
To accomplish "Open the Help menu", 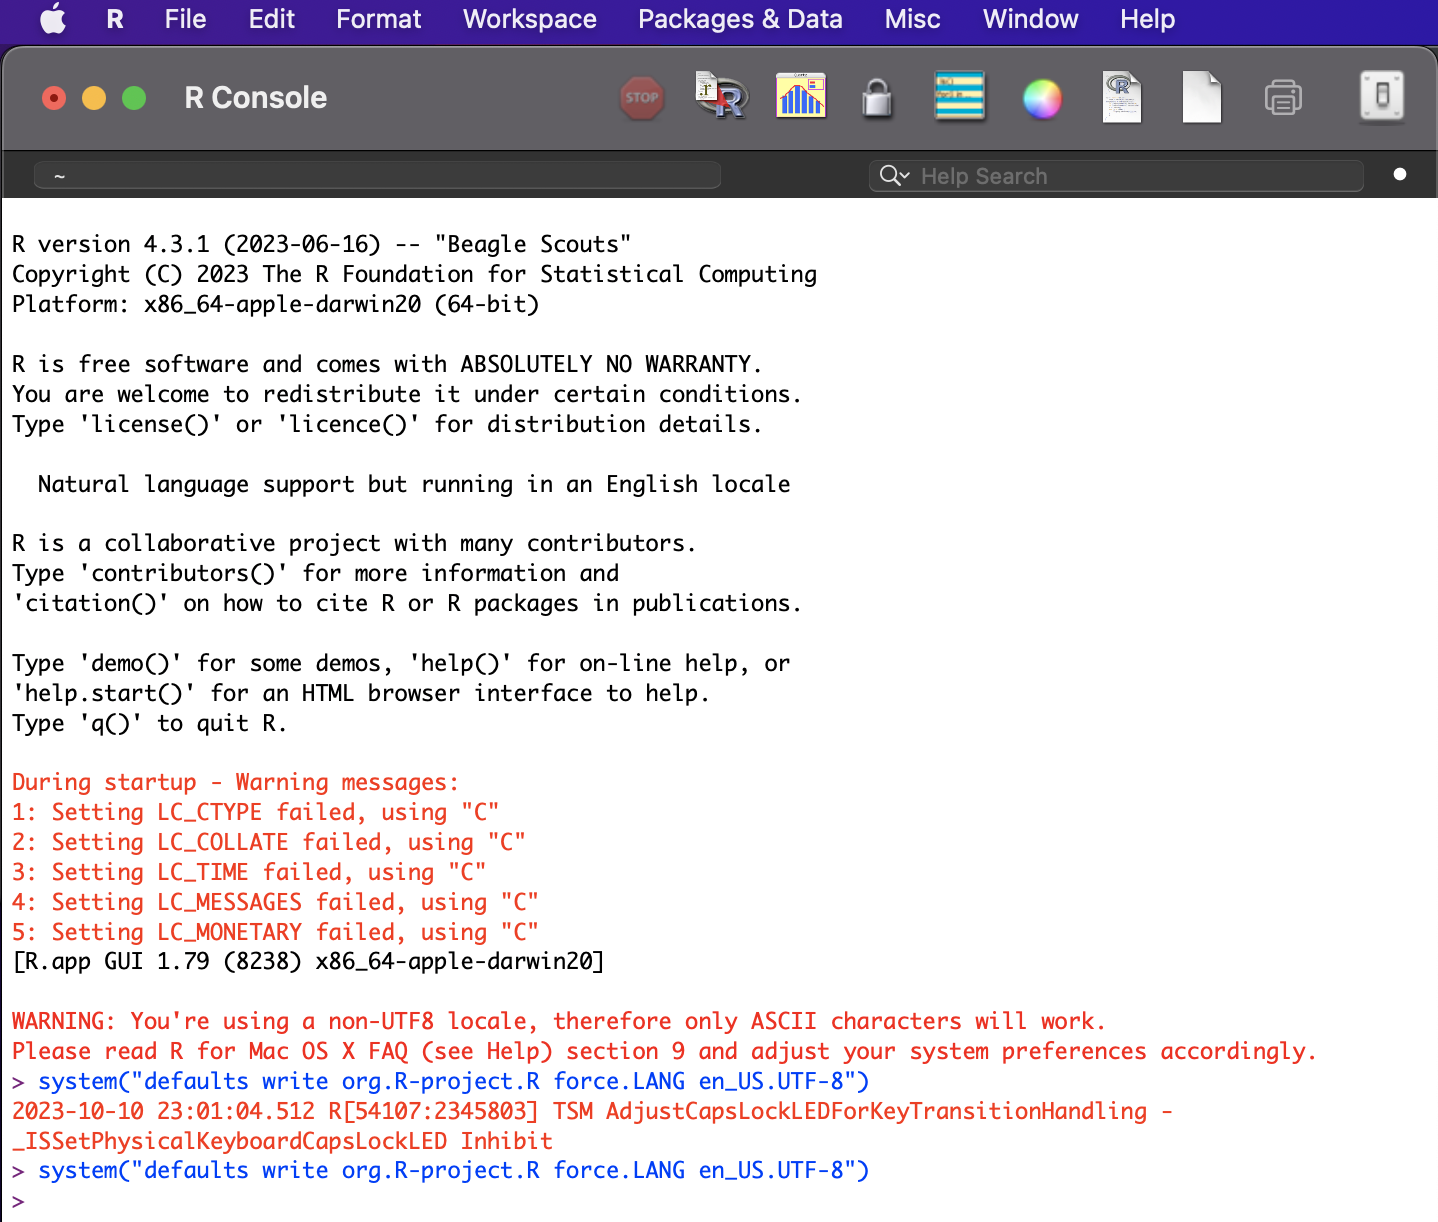I will 1147,19.
